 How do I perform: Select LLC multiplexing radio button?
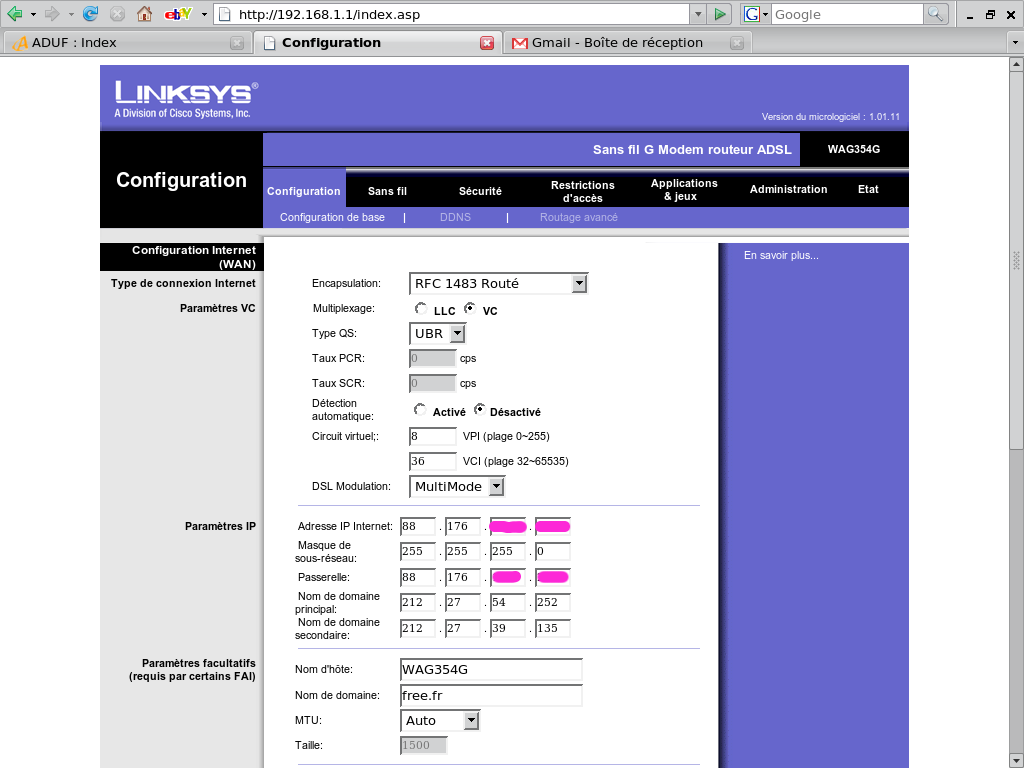(x=421, y=308)
